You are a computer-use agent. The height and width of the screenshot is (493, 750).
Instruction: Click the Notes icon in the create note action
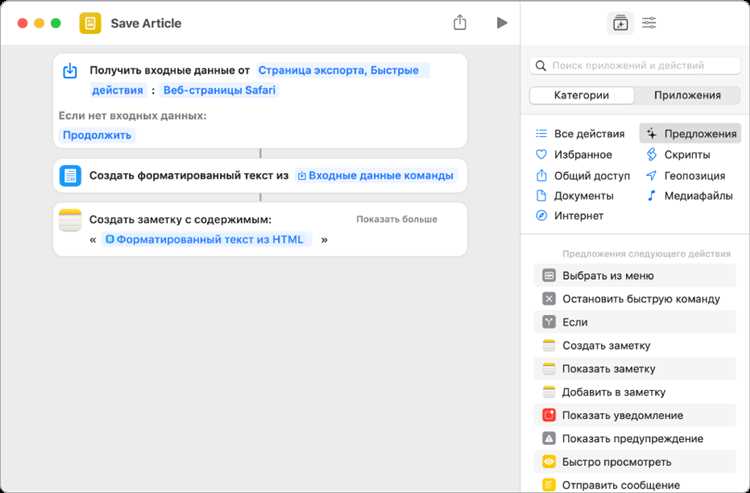pos(70,219)
